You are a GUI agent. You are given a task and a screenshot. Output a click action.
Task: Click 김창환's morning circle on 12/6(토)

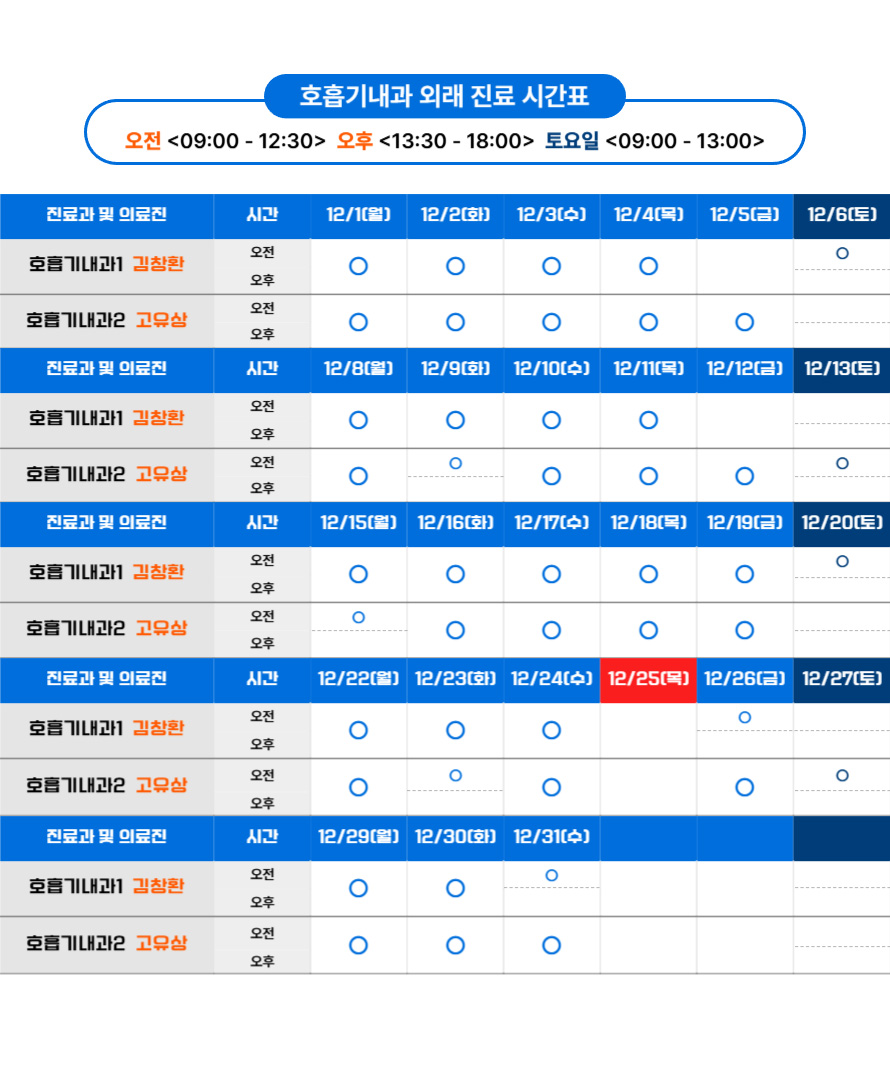coord(842,254)
